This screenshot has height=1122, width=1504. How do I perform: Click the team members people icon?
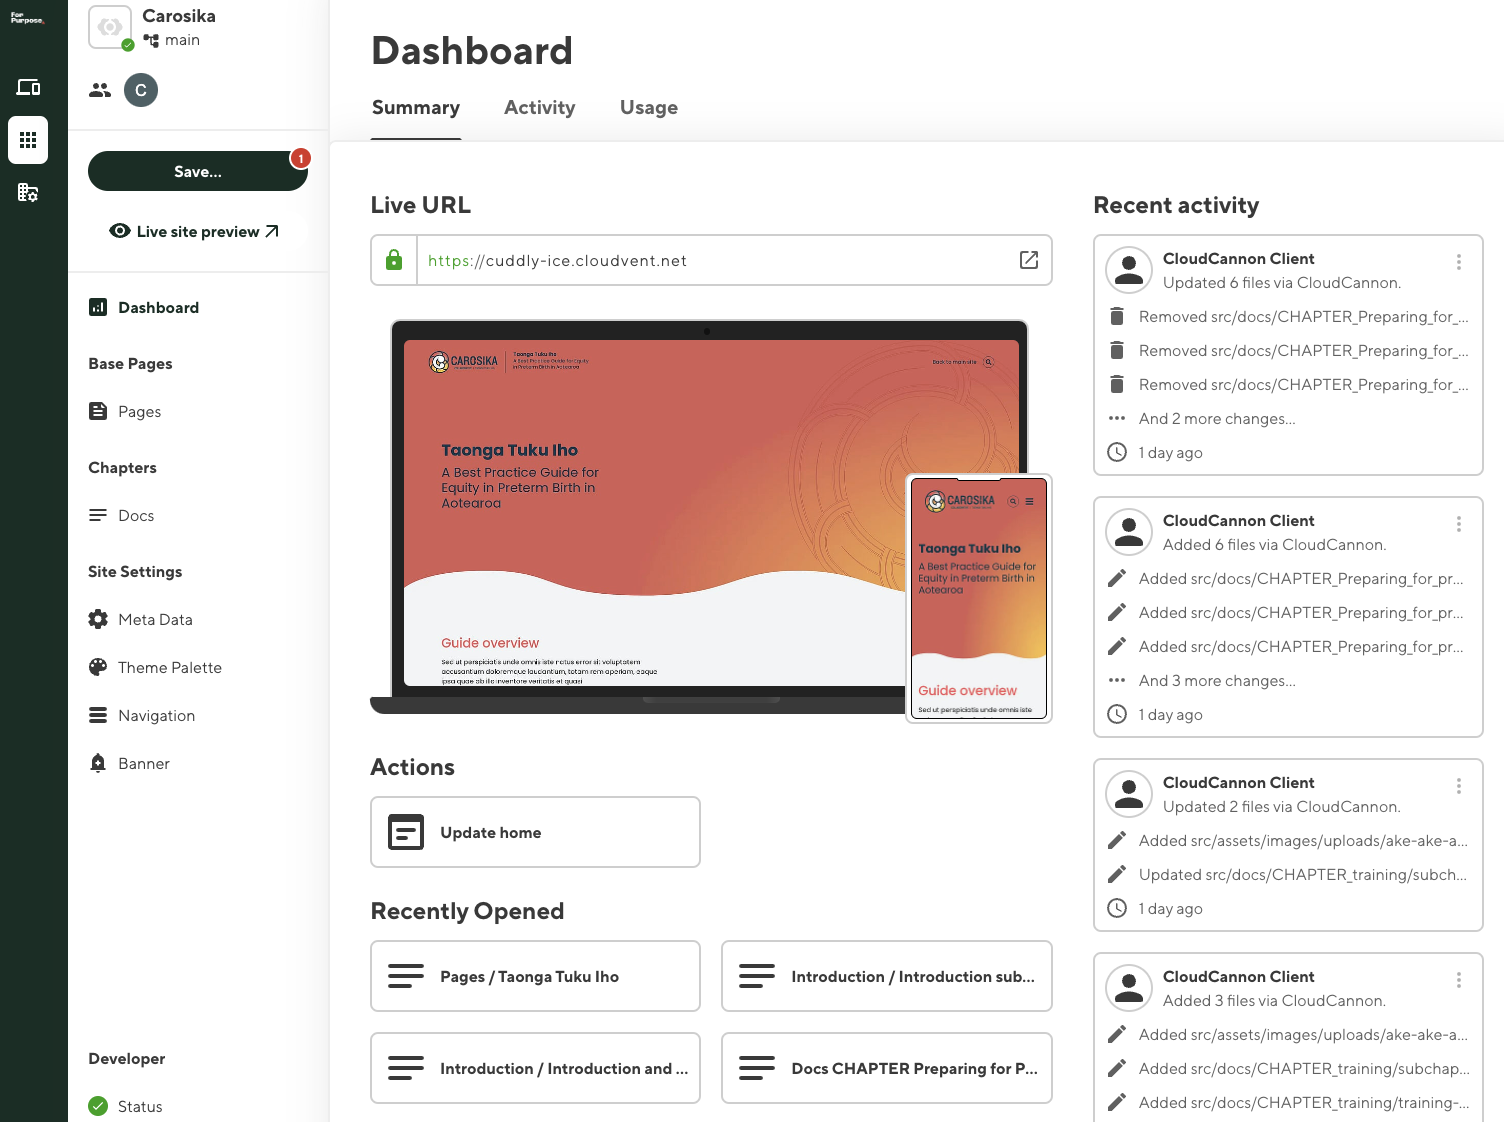100,90
